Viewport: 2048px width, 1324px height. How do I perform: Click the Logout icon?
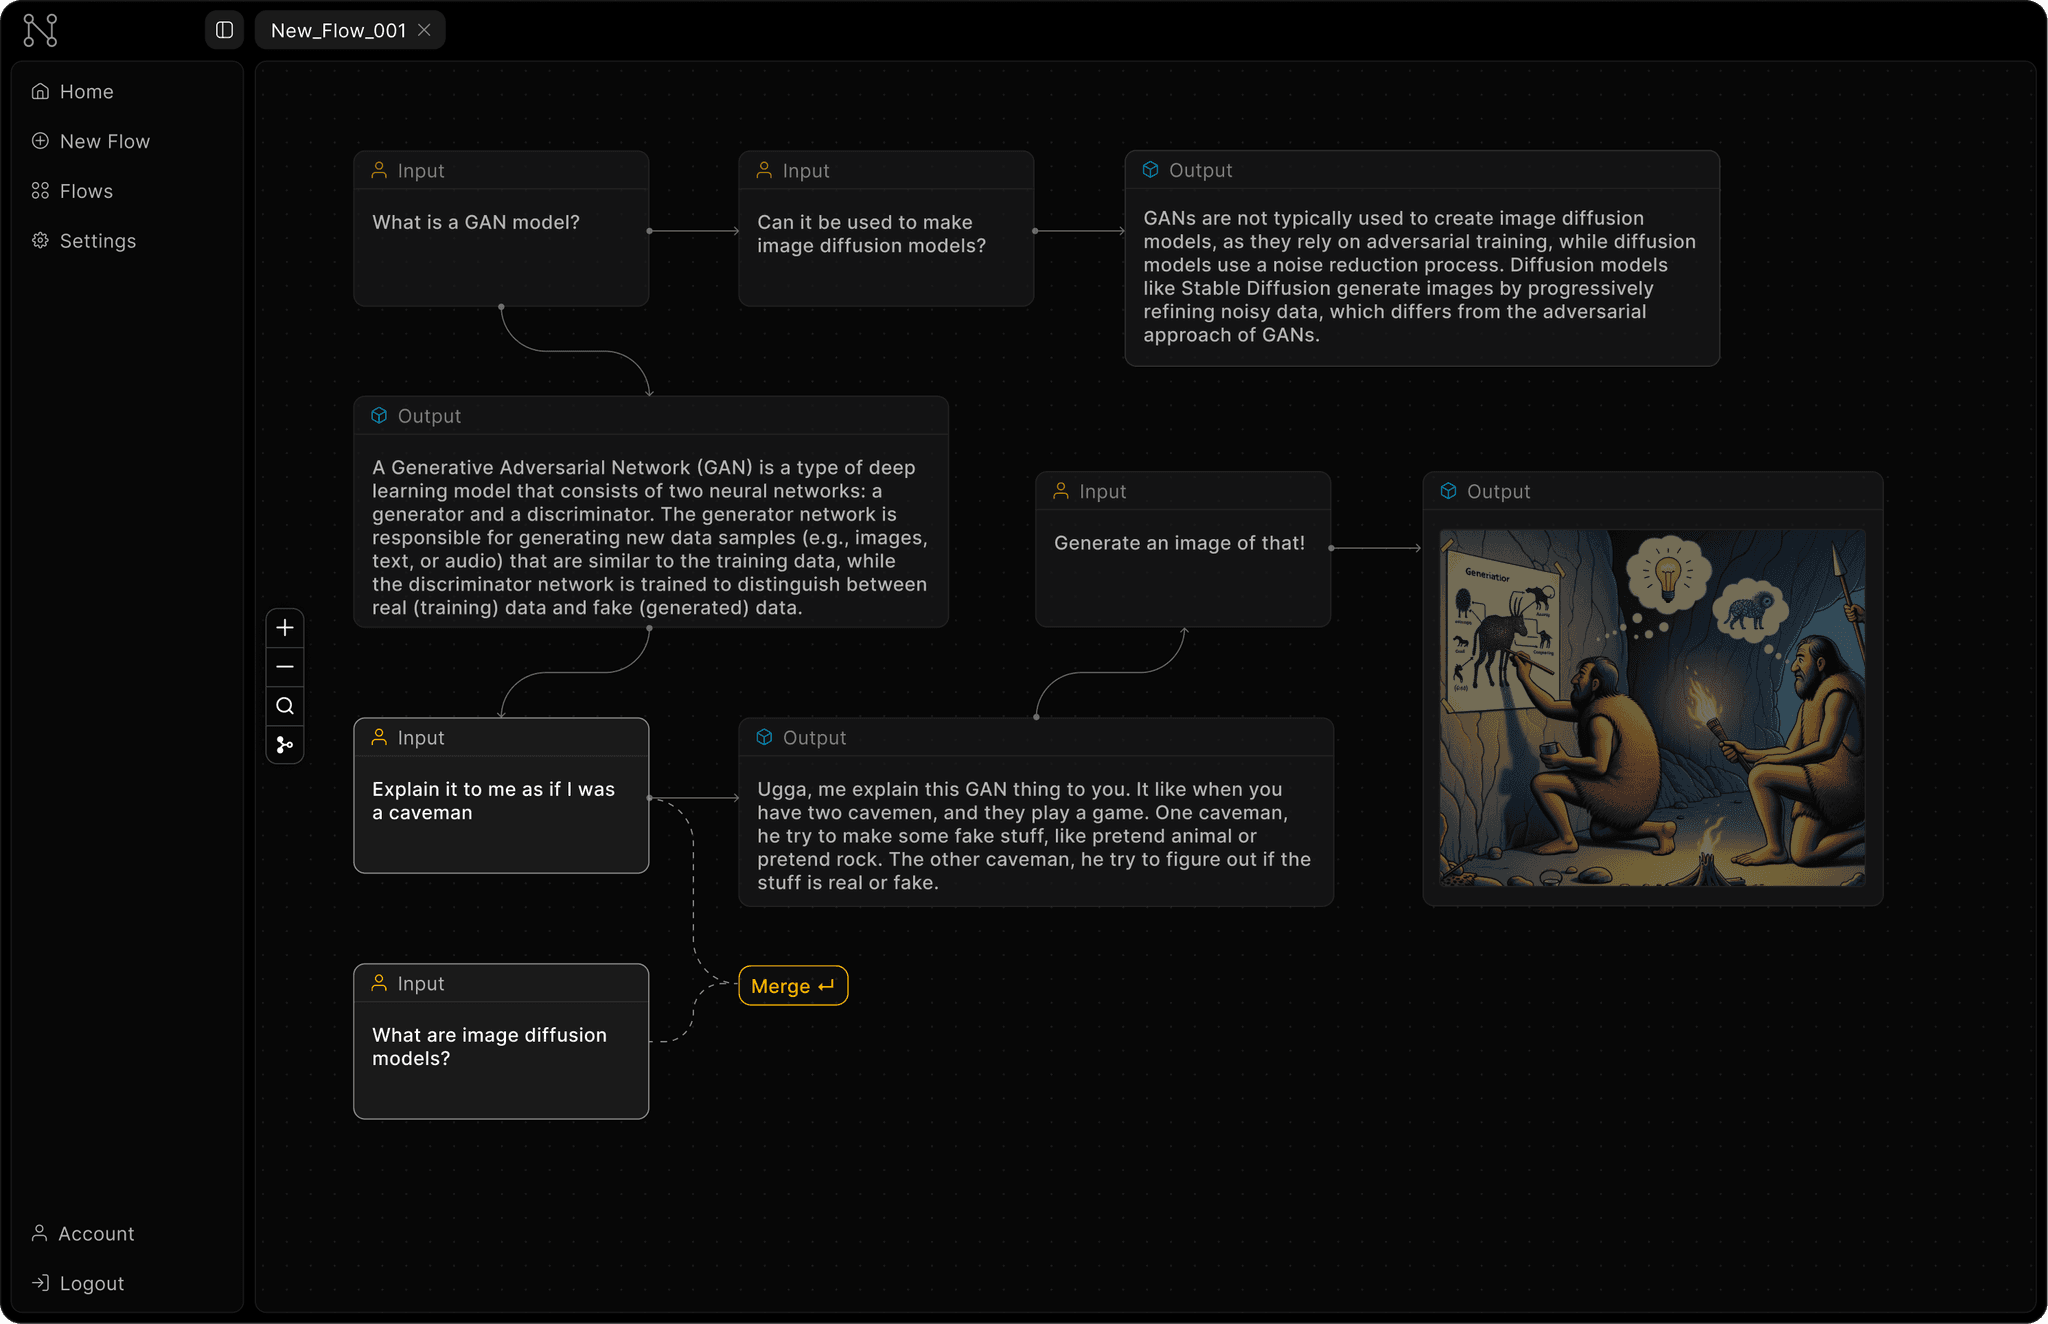(40, 1283)
